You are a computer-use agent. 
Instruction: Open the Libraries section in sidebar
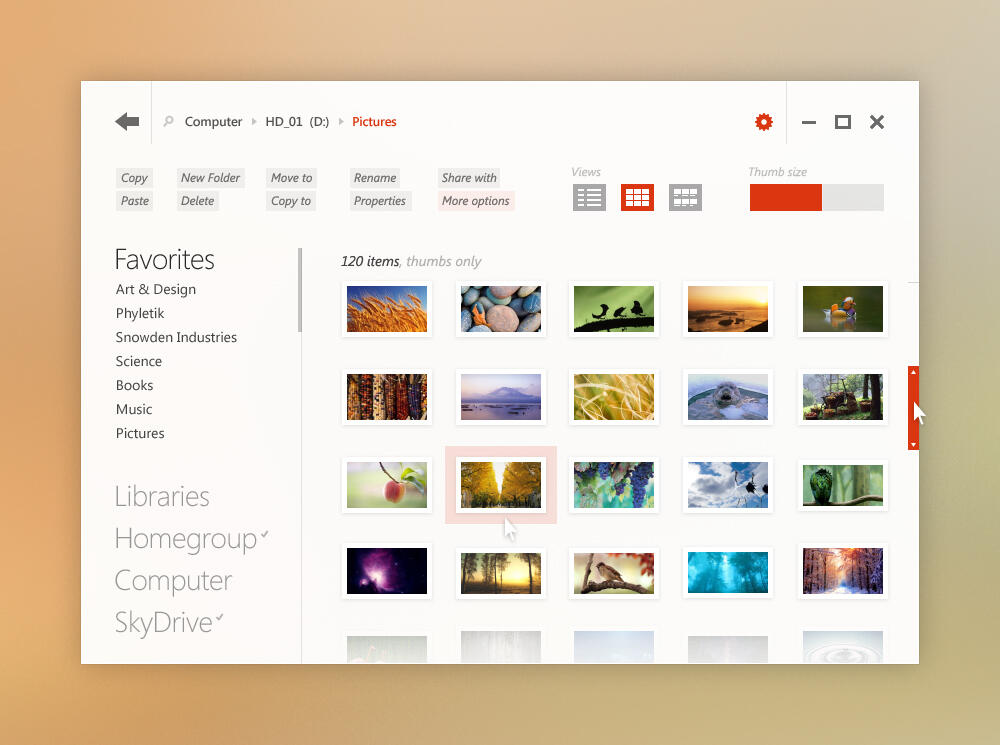pyautogui.click(x=162, y=497)
